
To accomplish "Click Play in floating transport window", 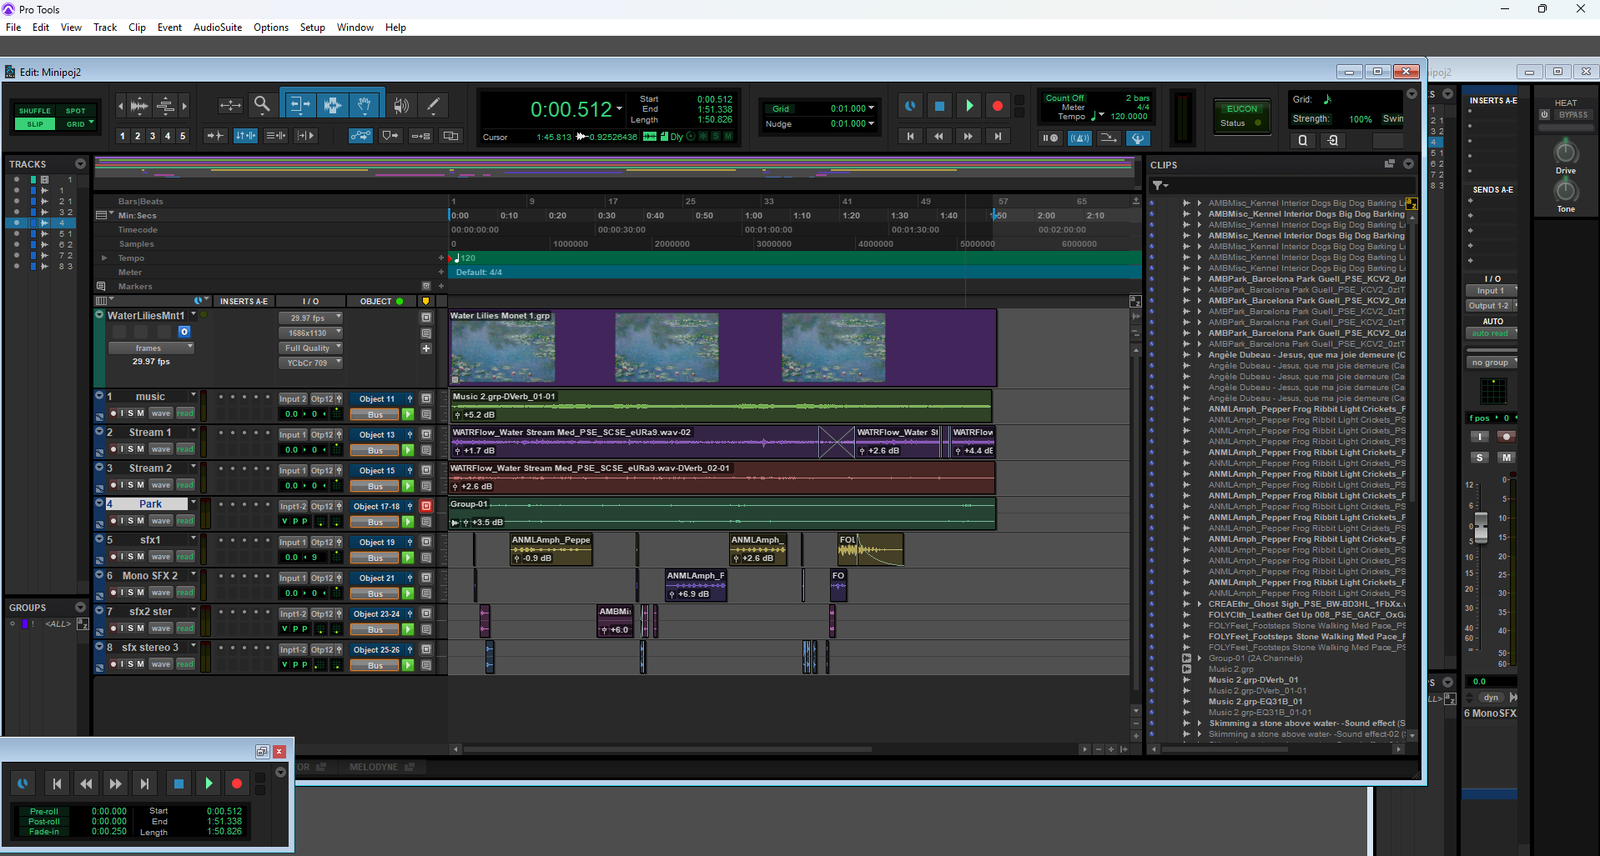I will click(208, 784).
